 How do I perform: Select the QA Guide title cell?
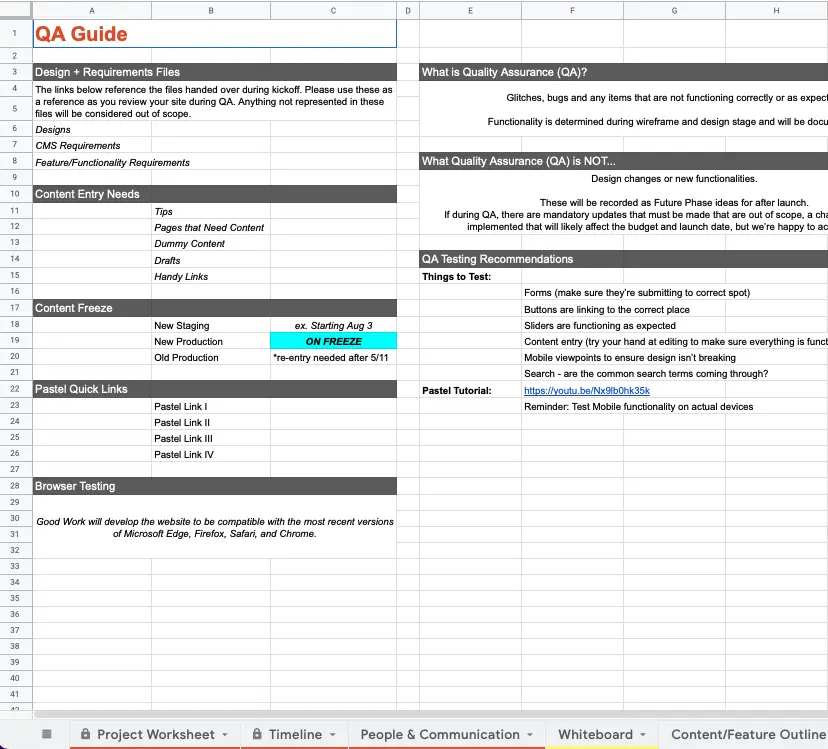coord(215,34)
